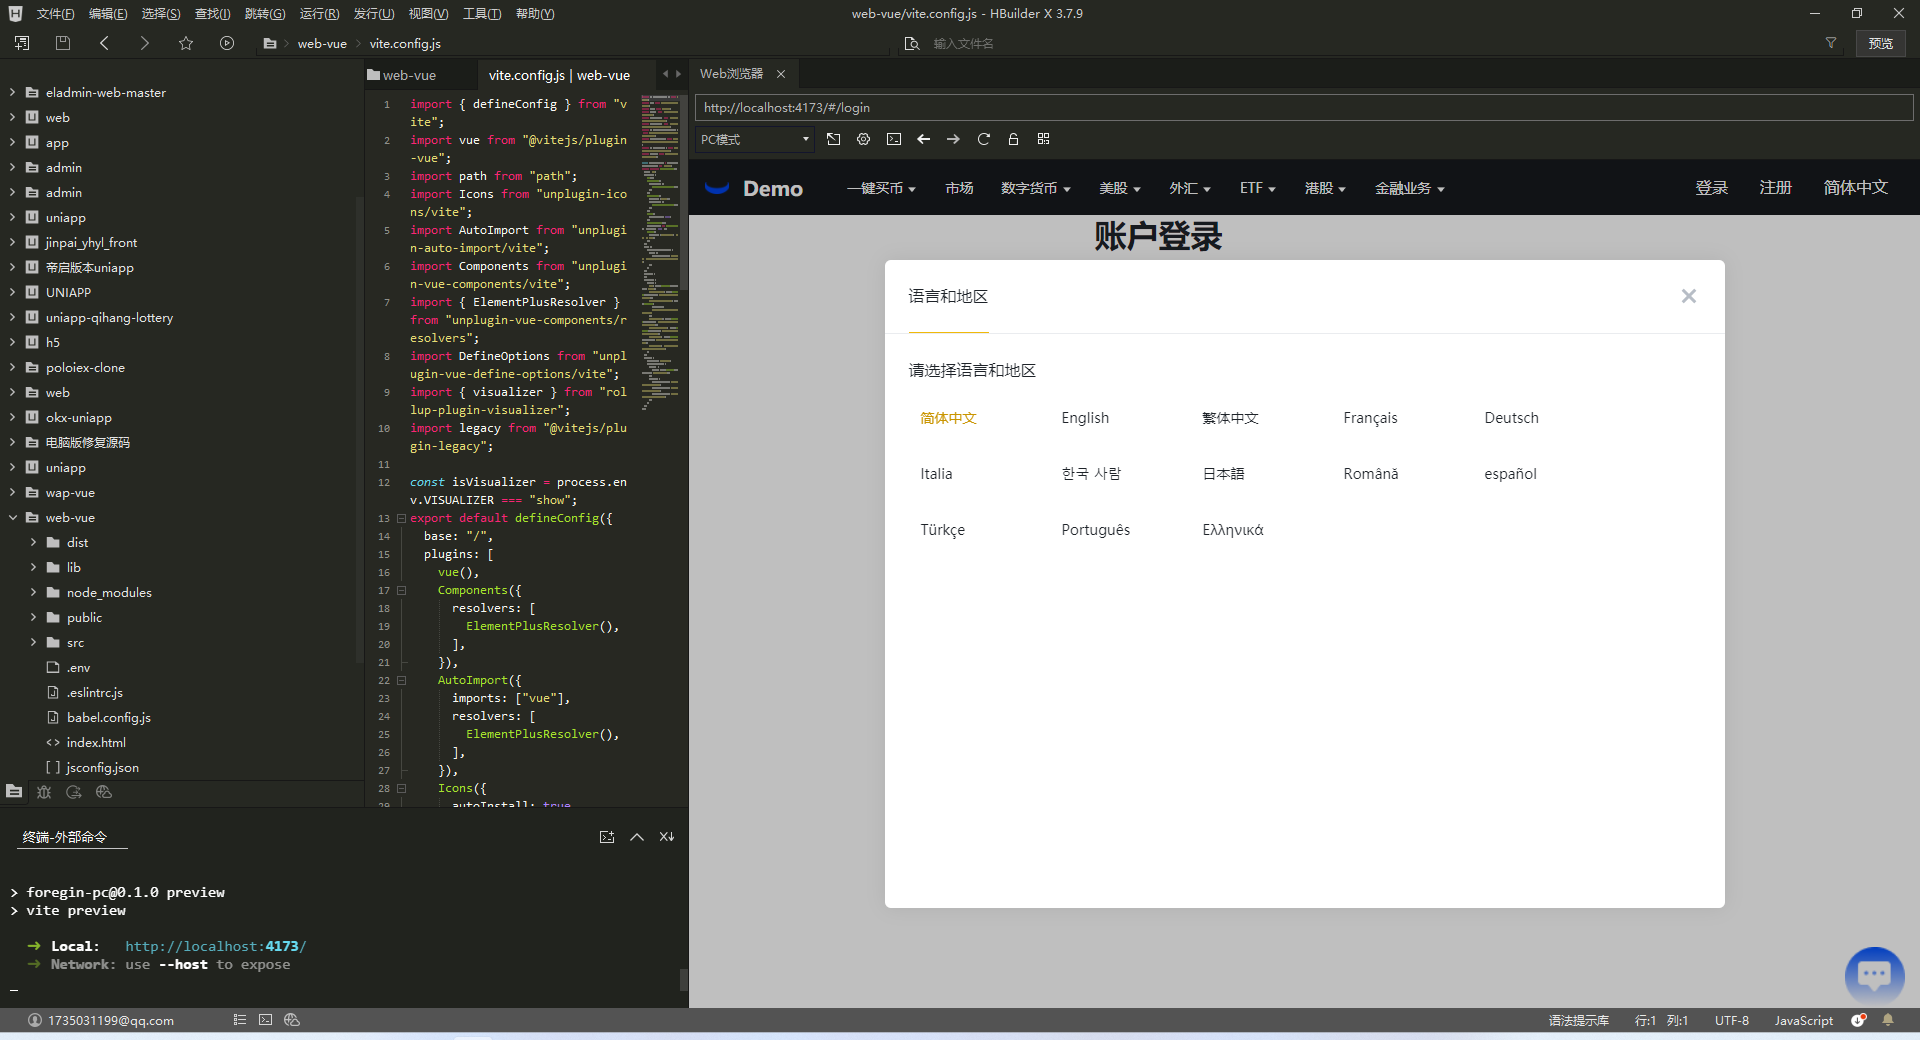This screenshot has width=1920, height=1040.
Task: Collapse the web-vue project folder
Action: click(13, 517)
